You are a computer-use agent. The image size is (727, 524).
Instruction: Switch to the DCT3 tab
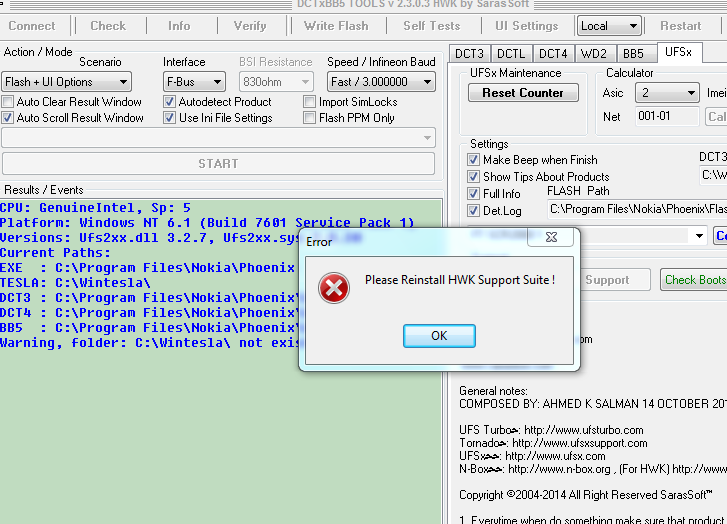pyautogui.click(x=469, y=54)
